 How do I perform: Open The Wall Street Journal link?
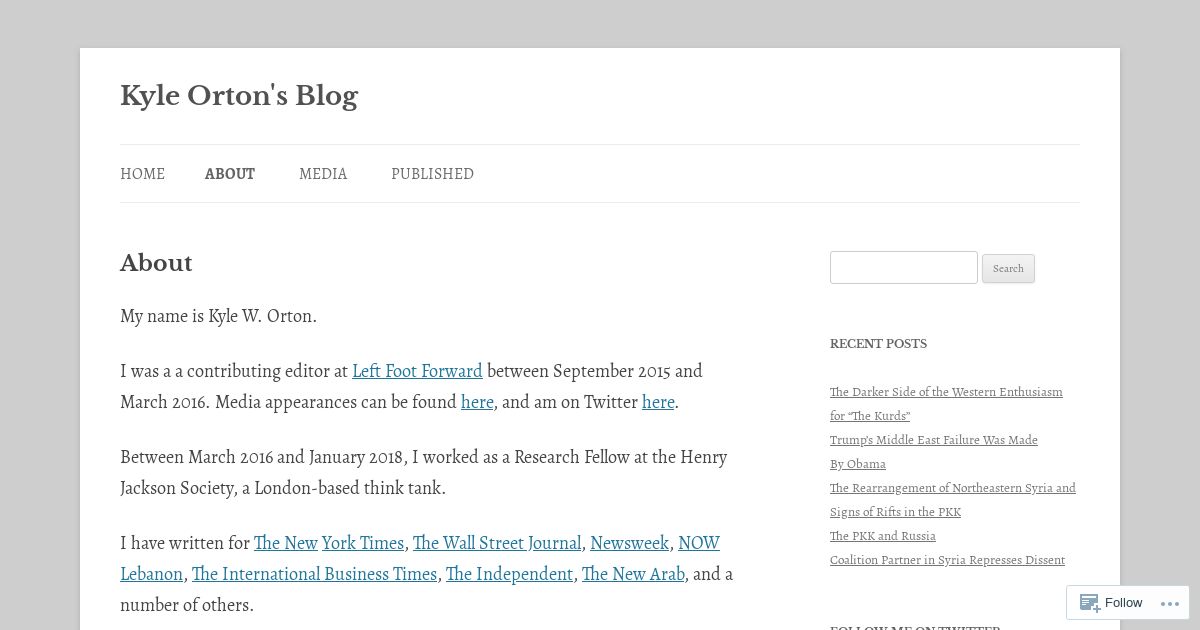click(x=497, y=543)
